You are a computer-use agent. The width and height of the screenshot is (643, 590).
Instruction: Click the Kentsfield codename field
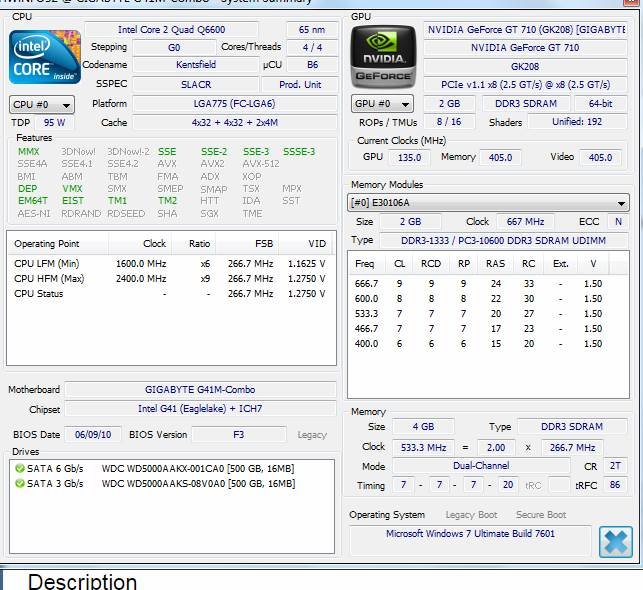(x=196, y=65)
